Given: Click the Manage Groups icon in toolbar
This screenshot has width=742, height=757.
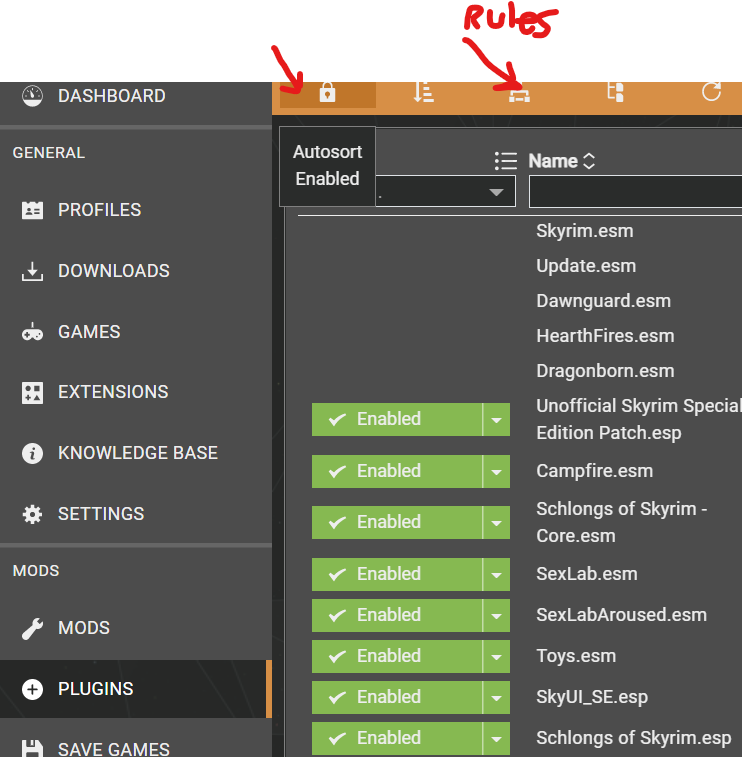Looking at the screenshot, I should point(616,92).
